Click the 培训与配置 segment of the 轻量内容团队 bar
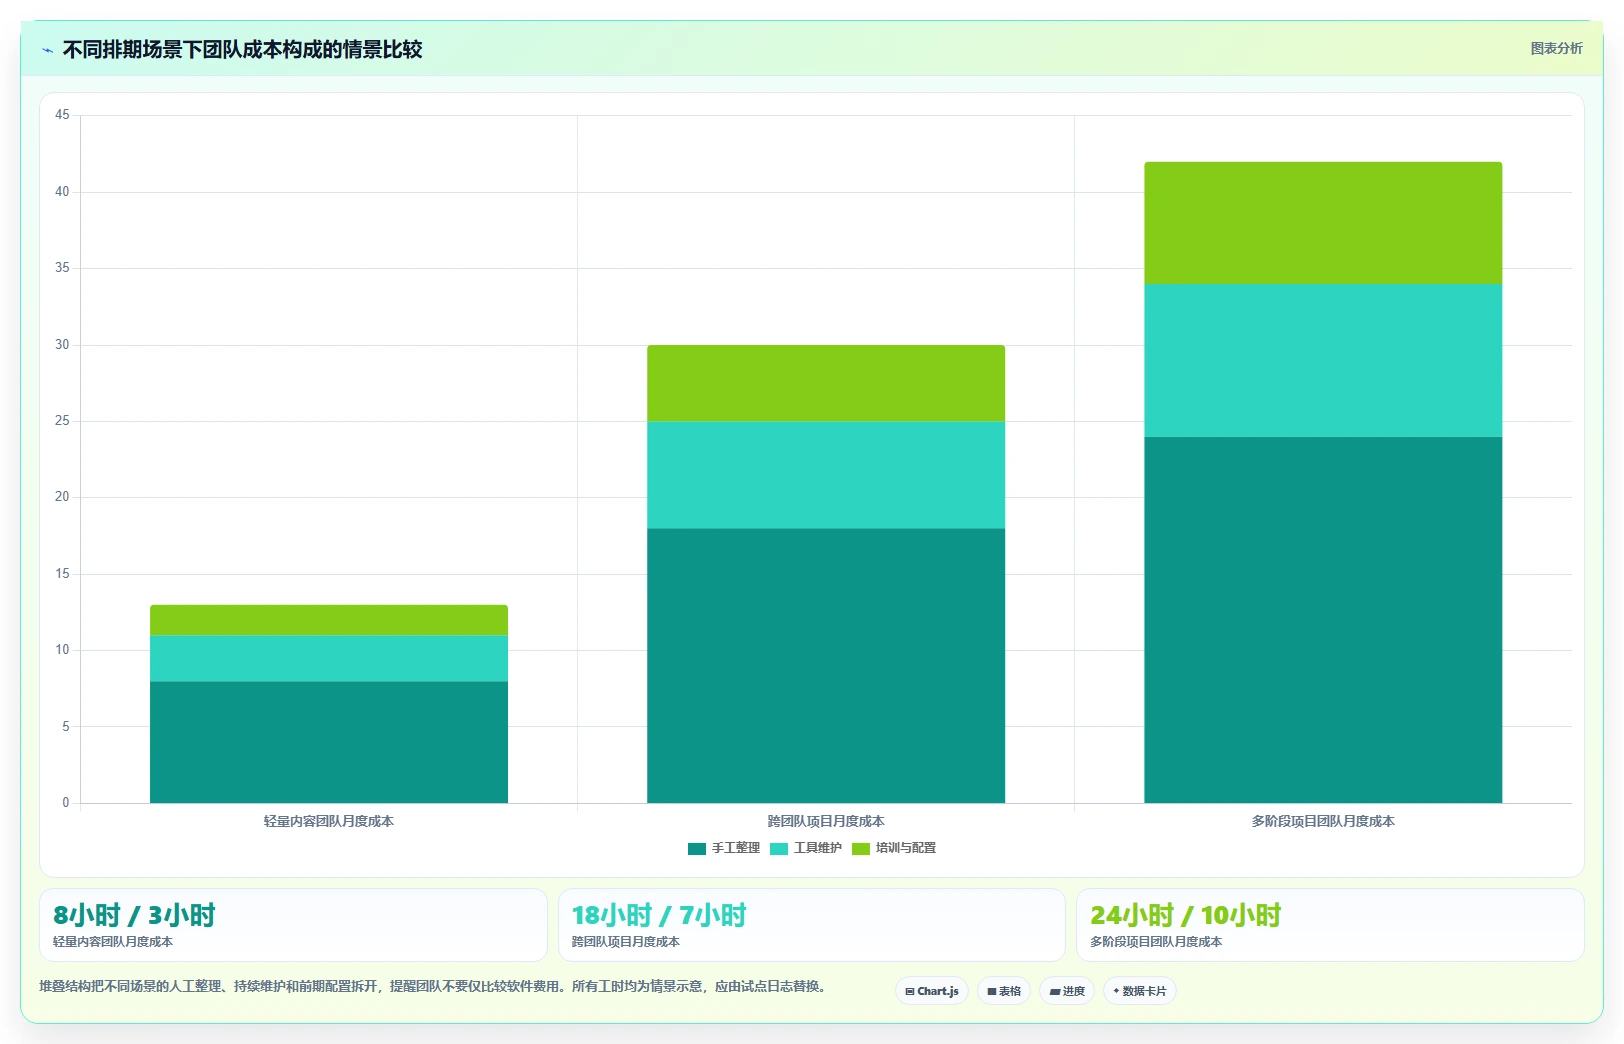1624x1044 pixels. pyautogui.click(x=329, y=620)
